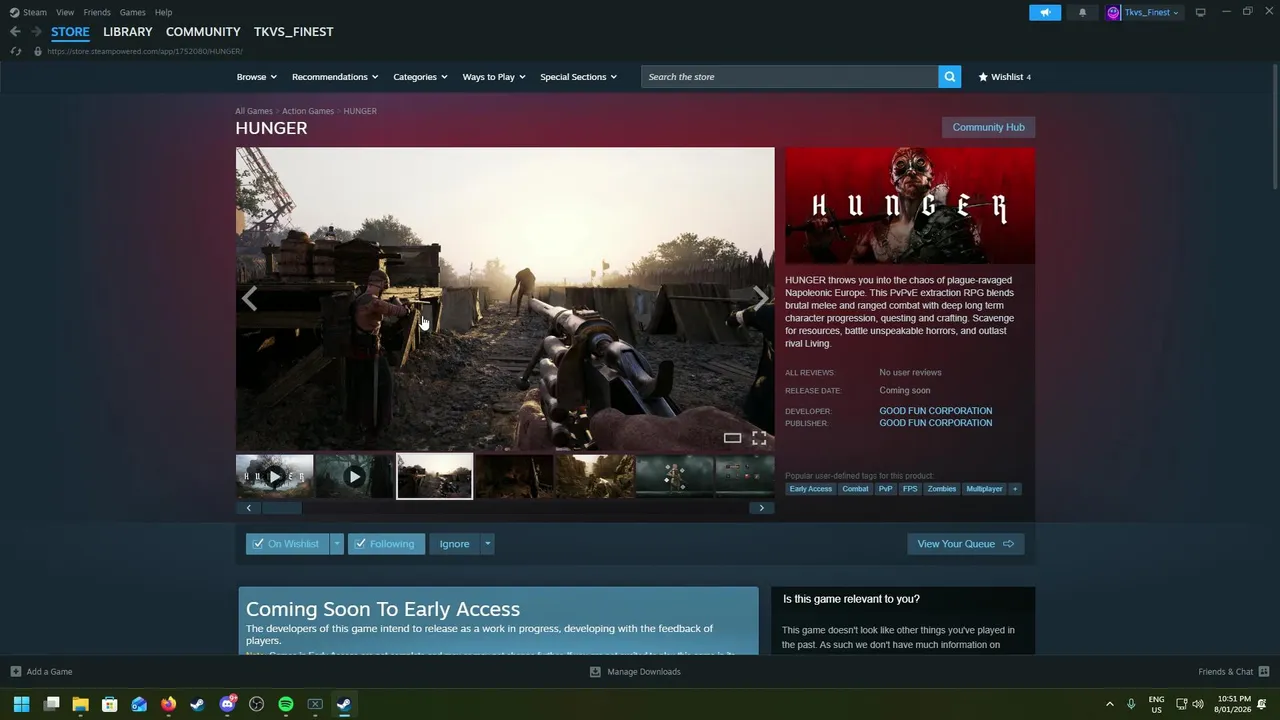
Task: Go forward with the navigation forward arrow
Action: click(x=36, y=32)
